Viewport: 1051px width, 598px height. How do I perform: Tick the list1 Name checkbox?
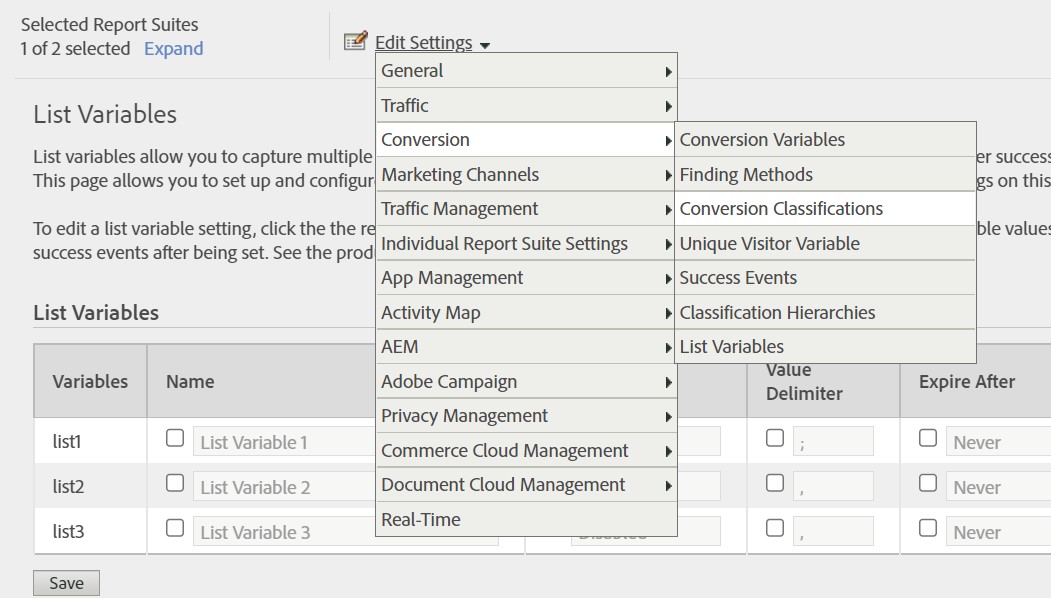[x=175, y=438]
